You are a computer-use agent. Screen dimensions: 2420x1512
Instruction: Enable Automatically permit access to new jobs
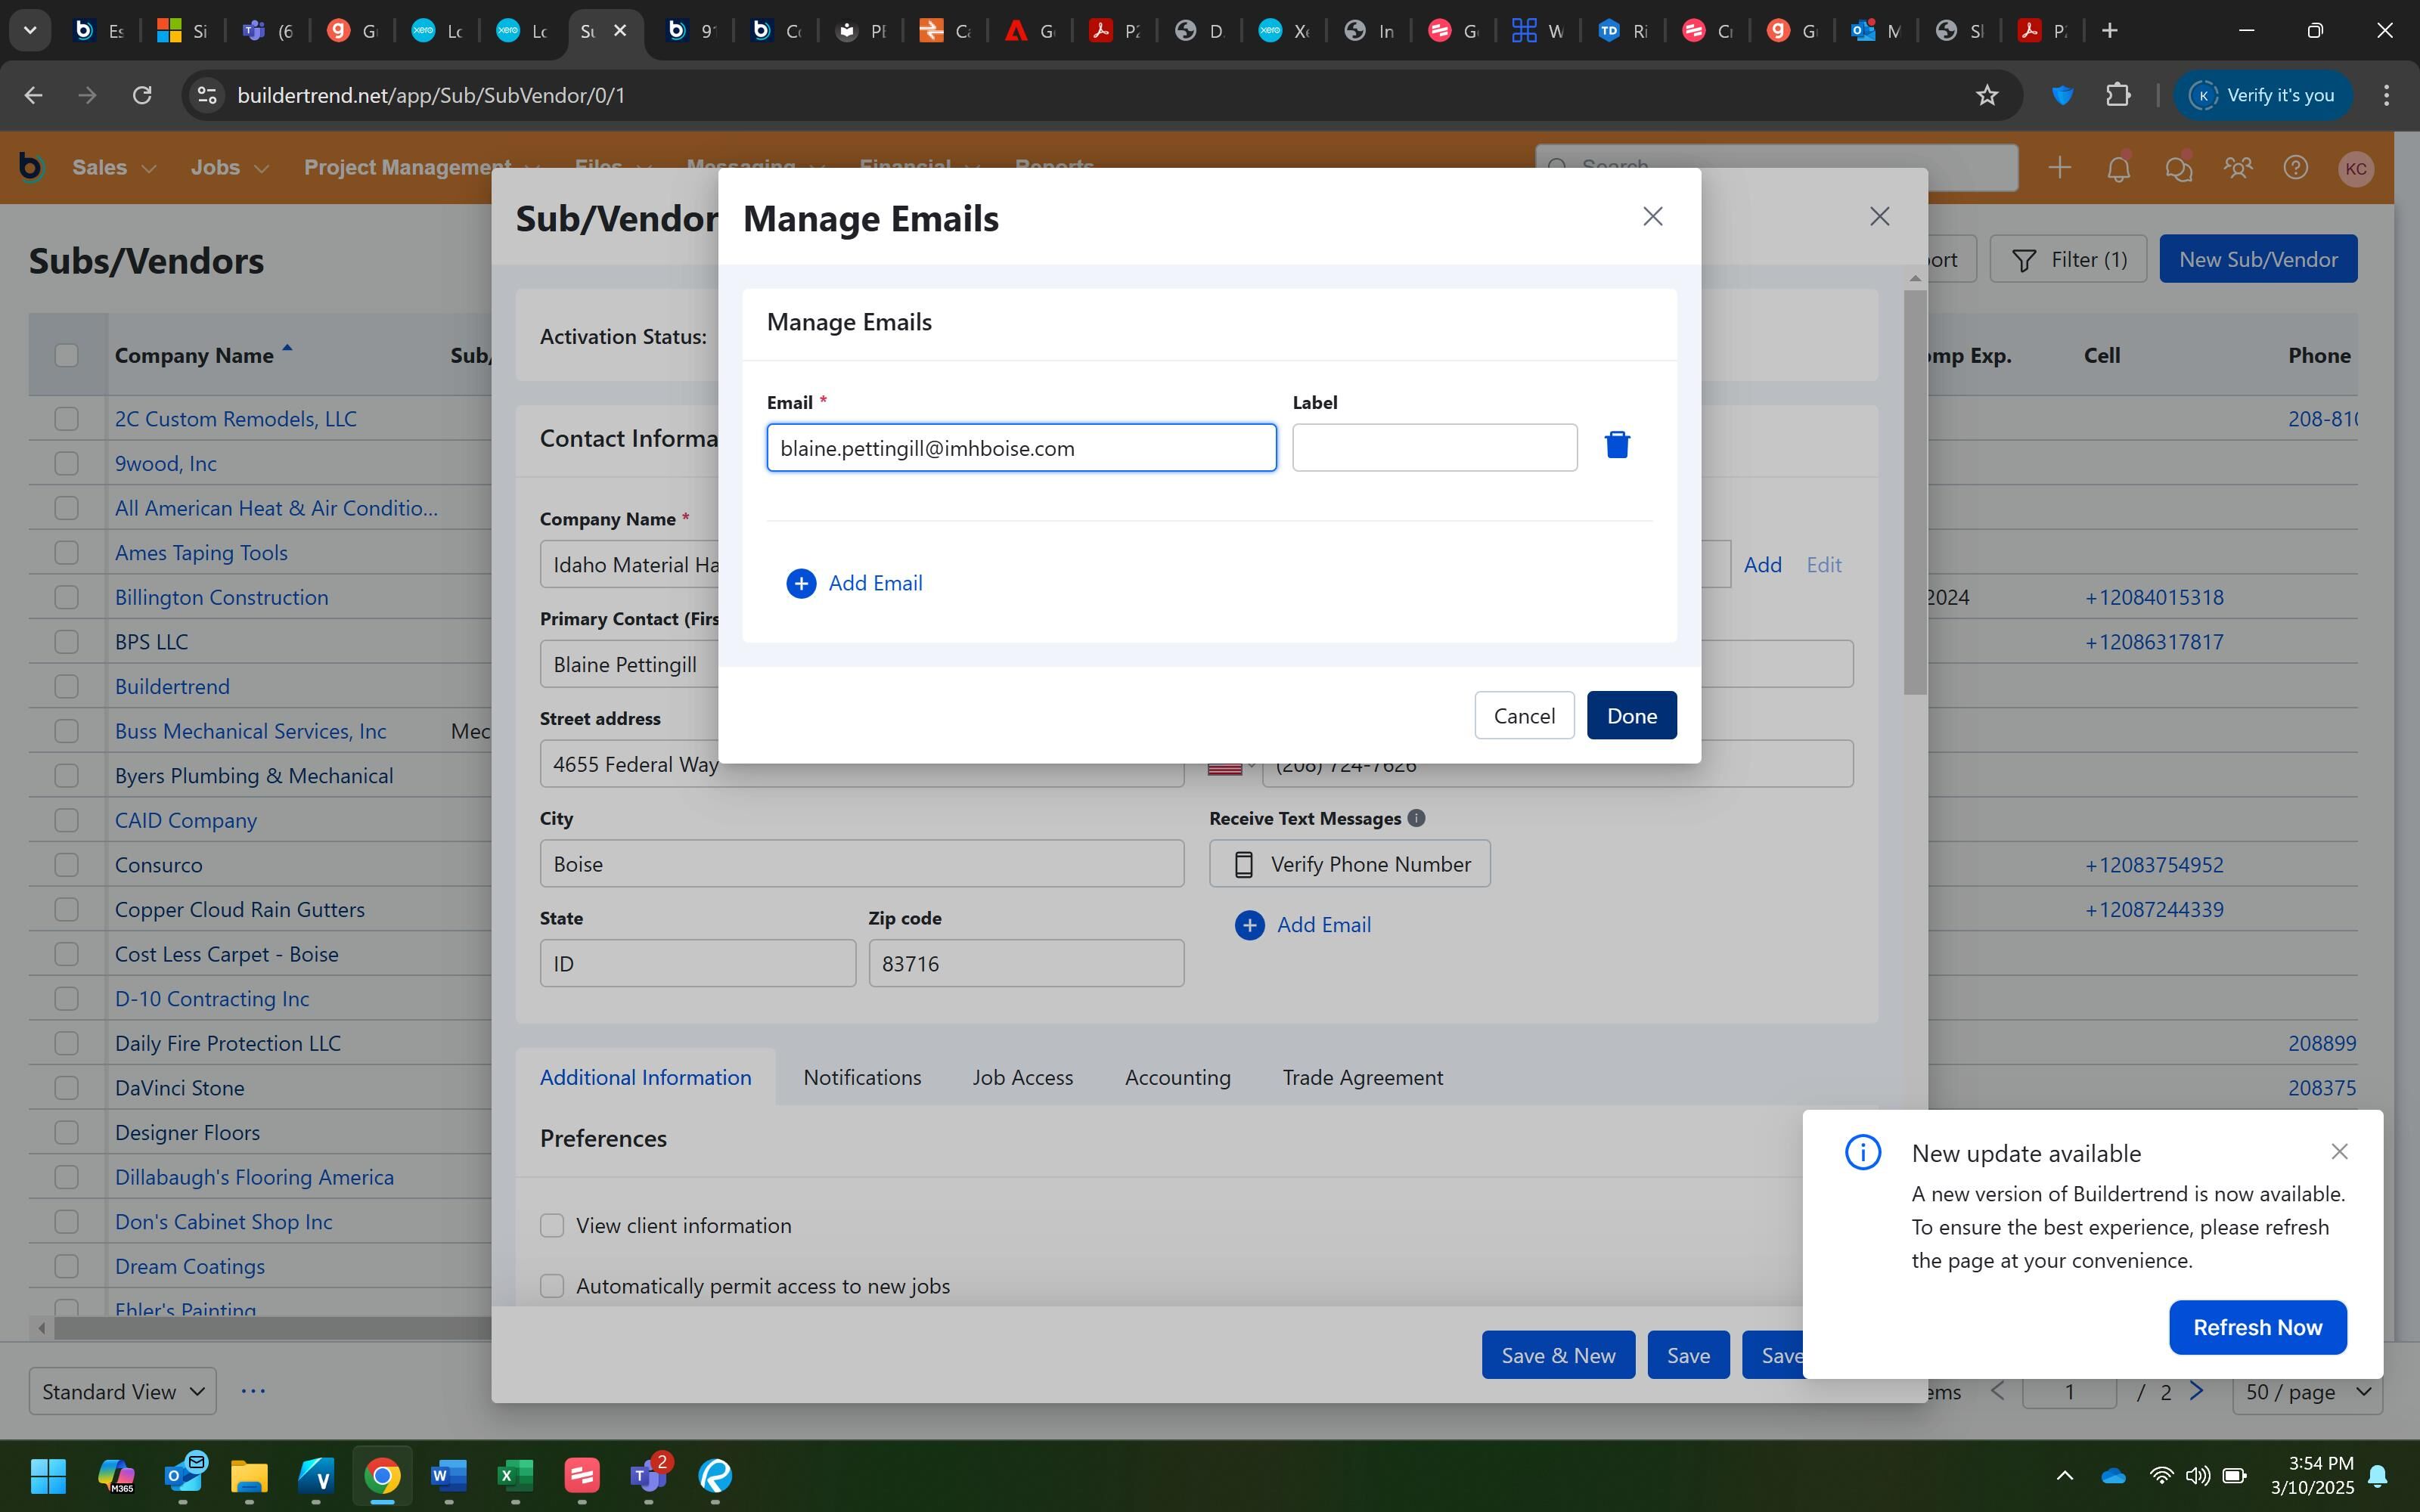click(x=552, y=1286)
